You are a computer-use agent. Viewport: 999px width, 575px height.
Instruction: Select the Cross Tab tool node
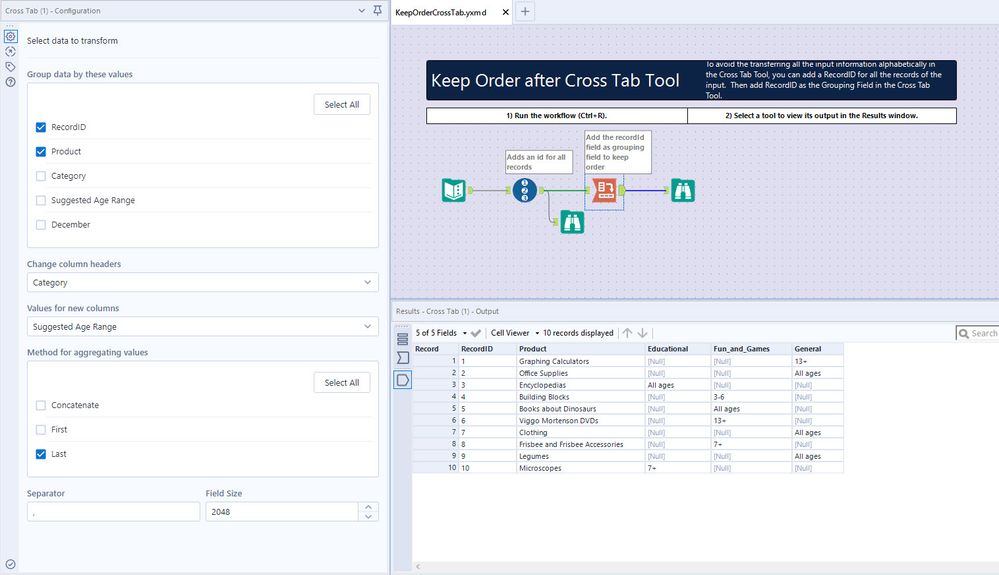point(604,190)
